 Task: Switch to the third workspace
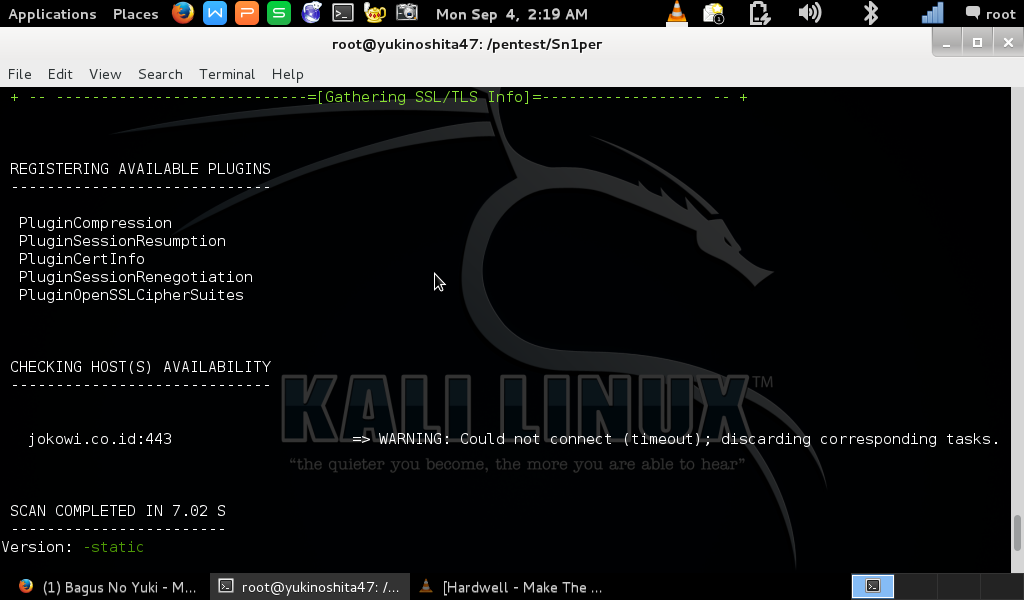959,586
